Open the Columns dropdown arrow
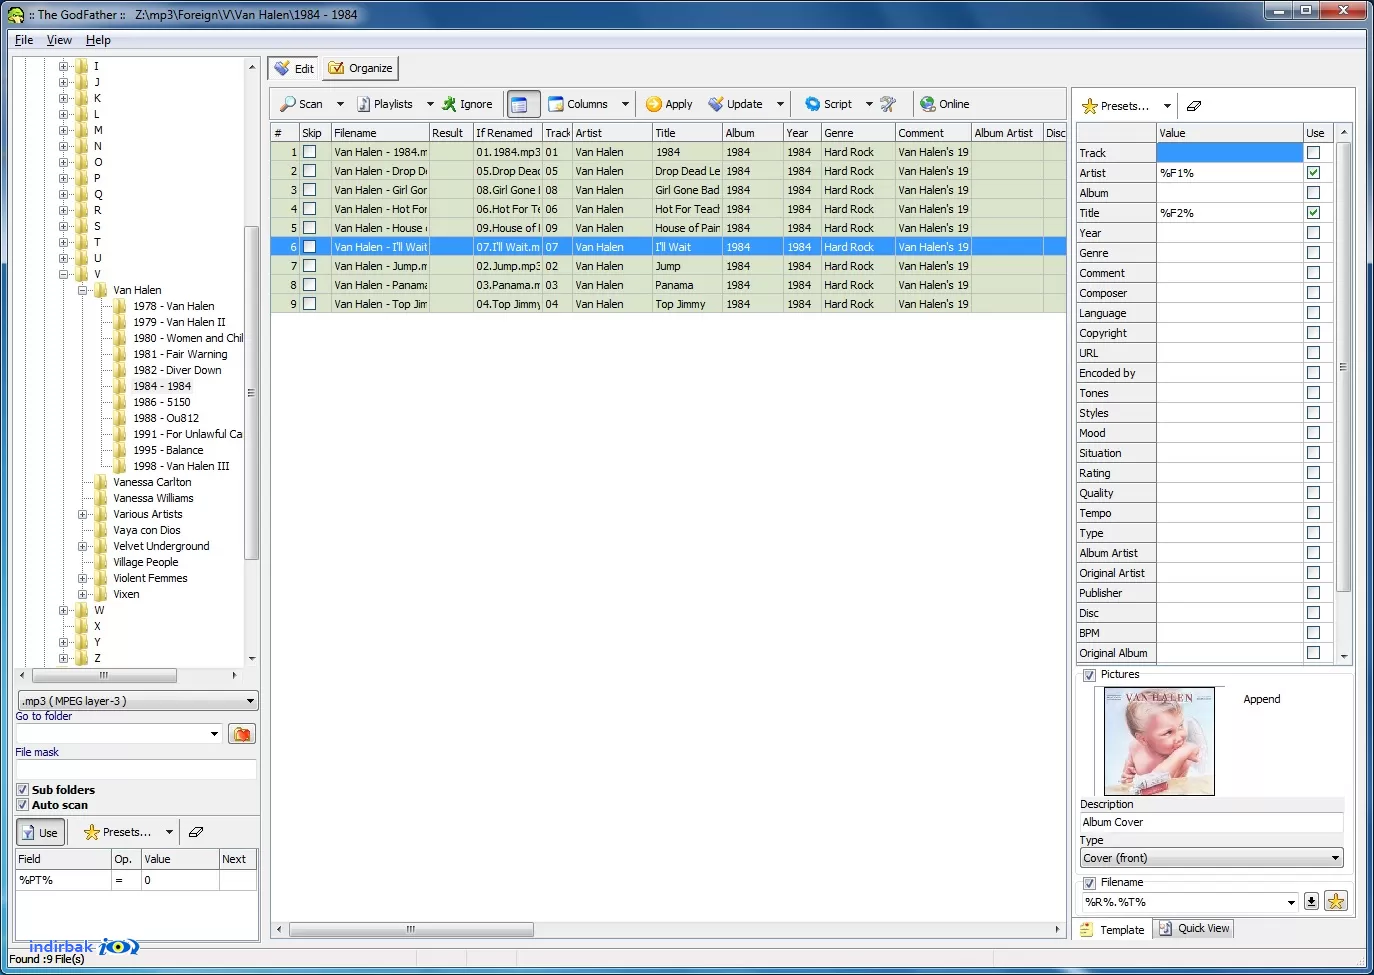1374x975 pixels. coord(625,104)
